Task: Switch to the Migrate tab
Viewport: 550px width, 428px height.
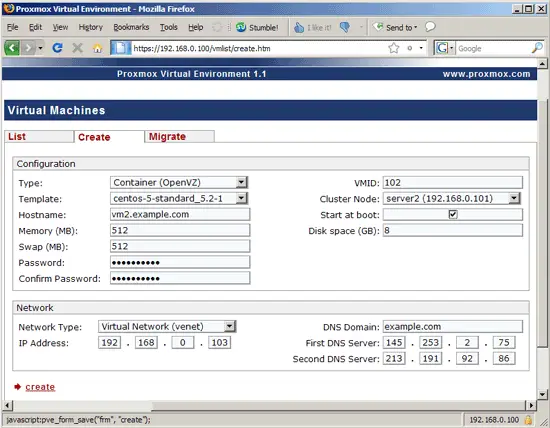Action: [x=179, y=136]
